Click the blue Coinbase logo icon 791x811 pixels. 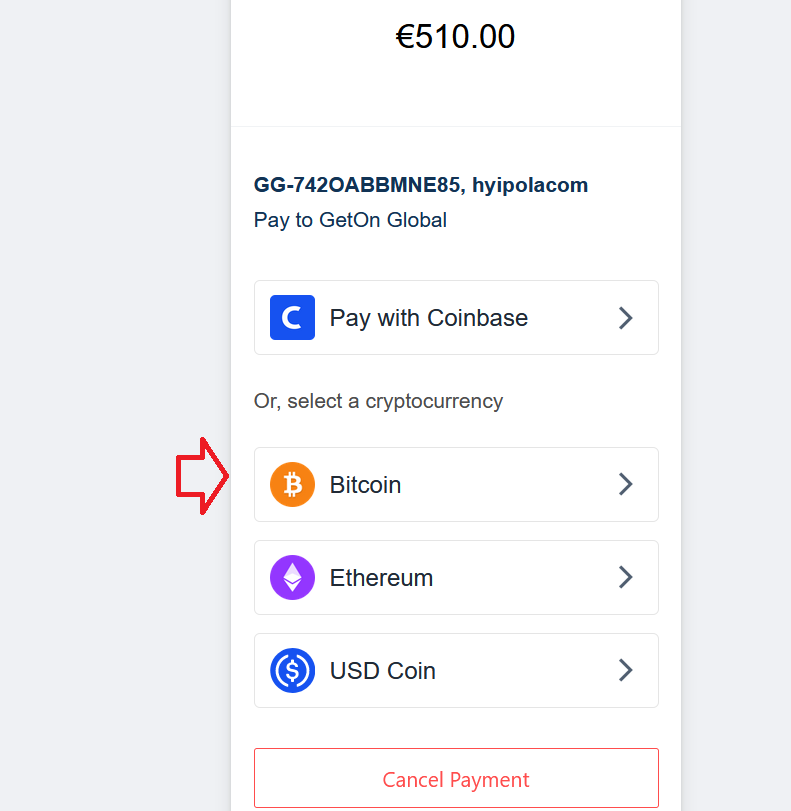pyautogui.click(x=292, y=318)
